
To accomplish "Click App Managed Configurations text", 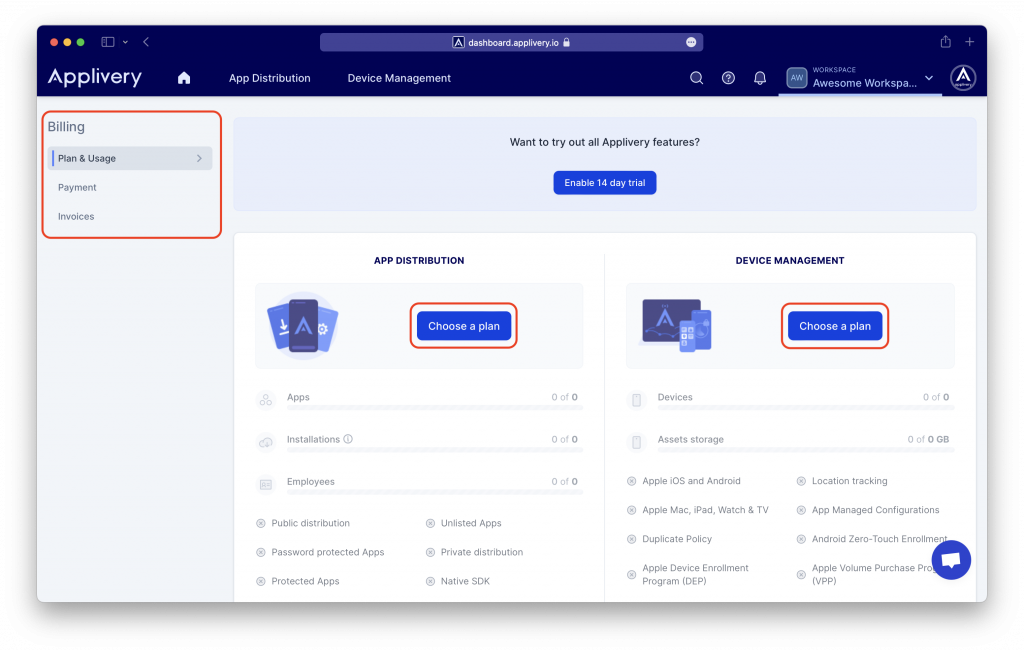I will 875,510.
